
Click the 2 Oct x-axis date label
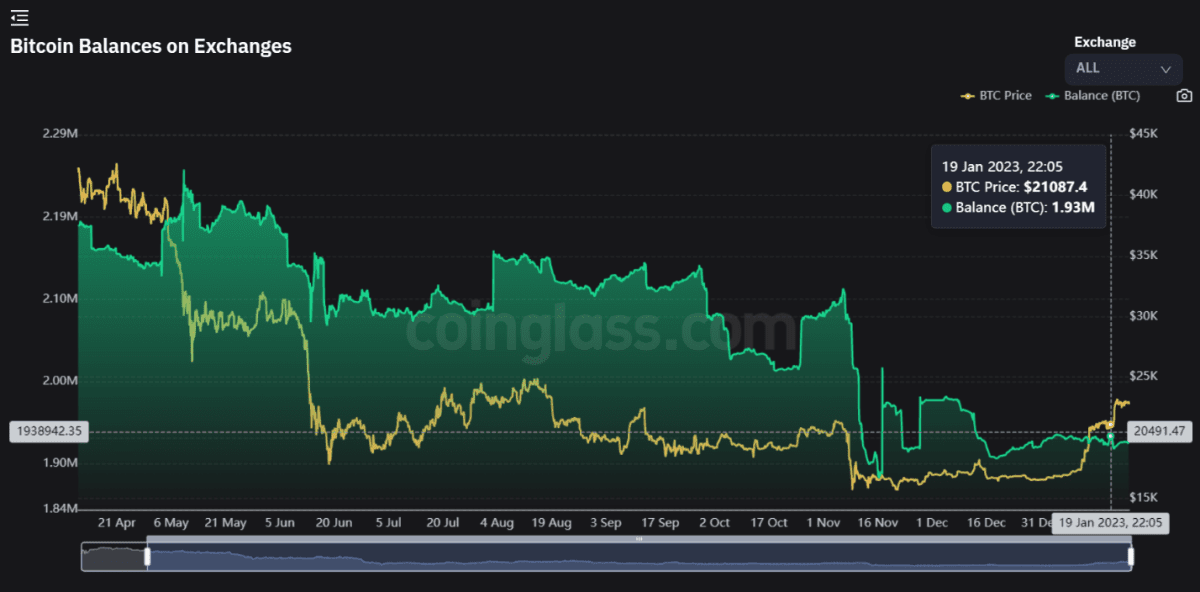714,523
